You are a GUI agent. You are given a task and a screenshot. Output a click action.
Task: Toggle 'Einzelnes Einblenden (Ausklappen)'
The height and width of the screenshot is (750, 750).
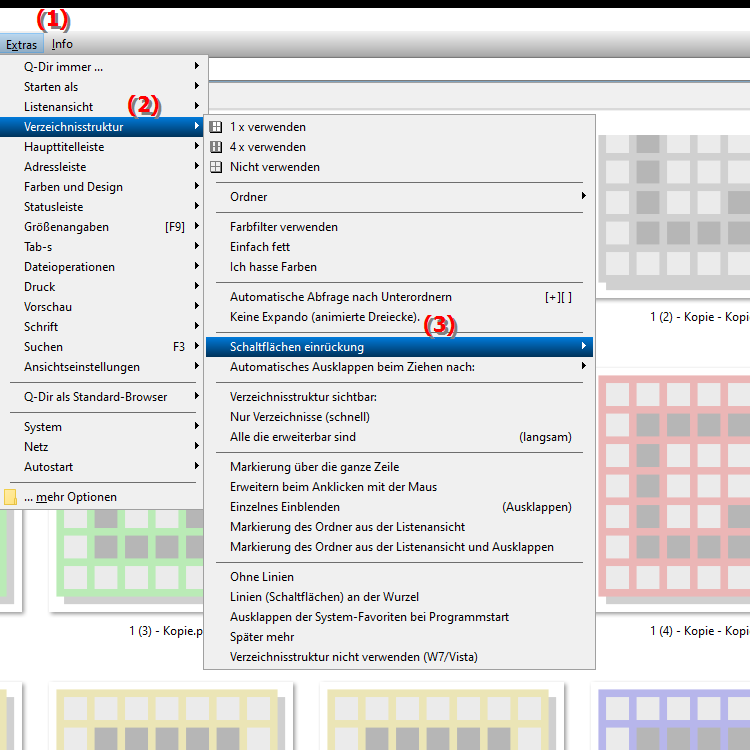pyautogui.click(x=399, y=507)
